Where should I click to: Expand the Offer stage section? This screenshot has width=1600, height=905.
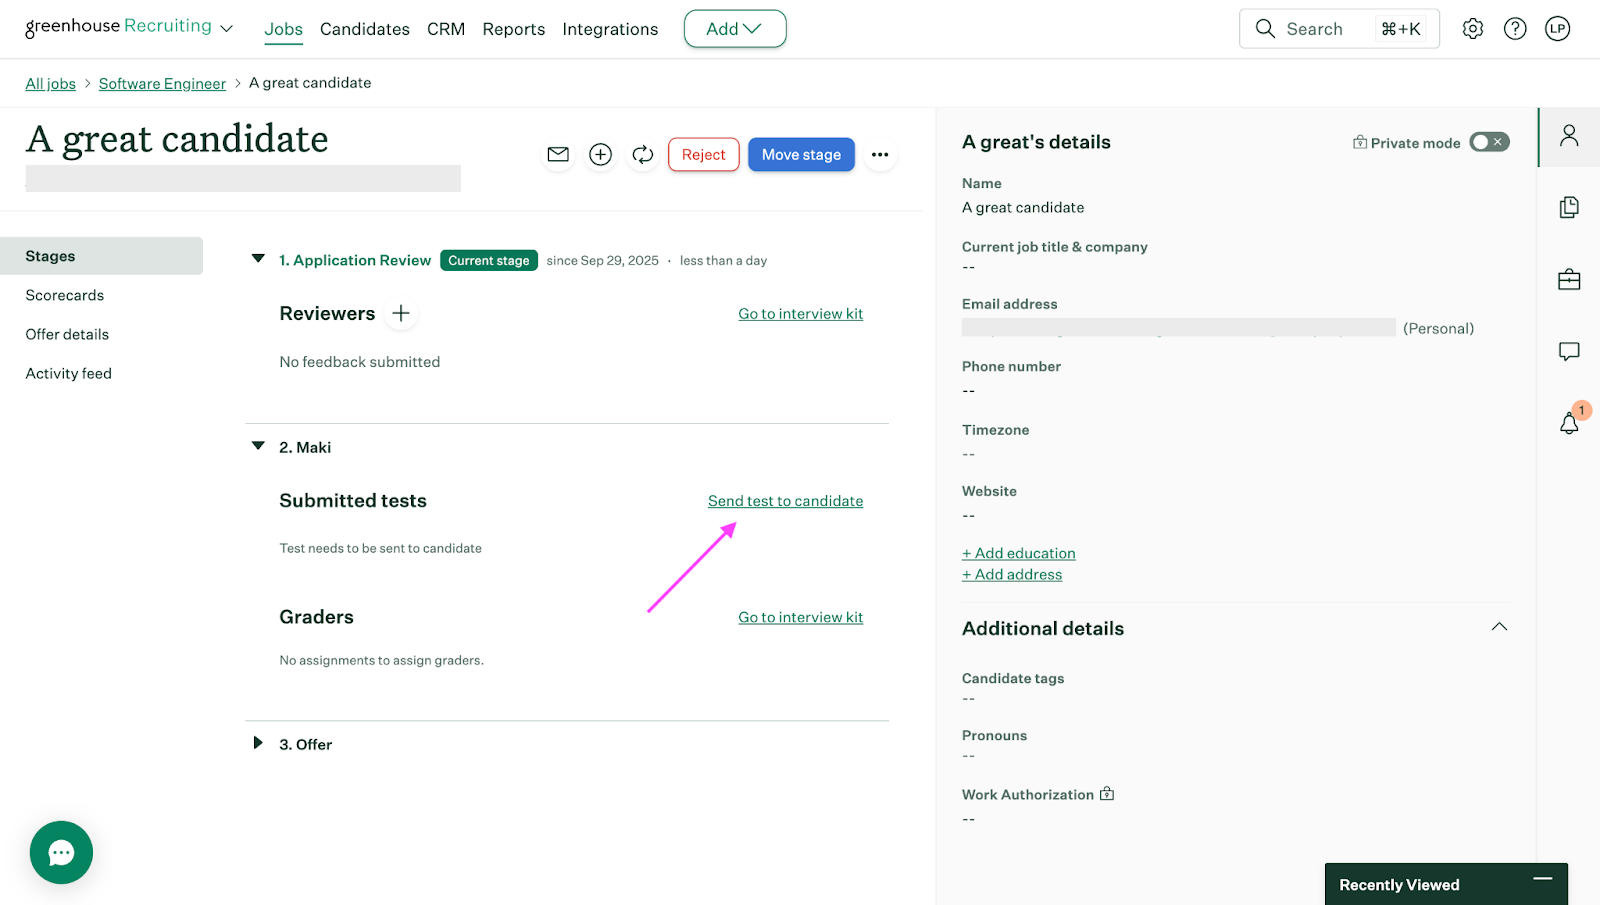(258, 743)
